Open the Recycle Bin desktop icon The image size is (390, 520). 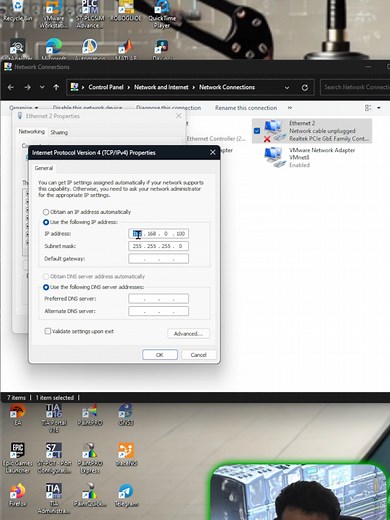point(17,11)
